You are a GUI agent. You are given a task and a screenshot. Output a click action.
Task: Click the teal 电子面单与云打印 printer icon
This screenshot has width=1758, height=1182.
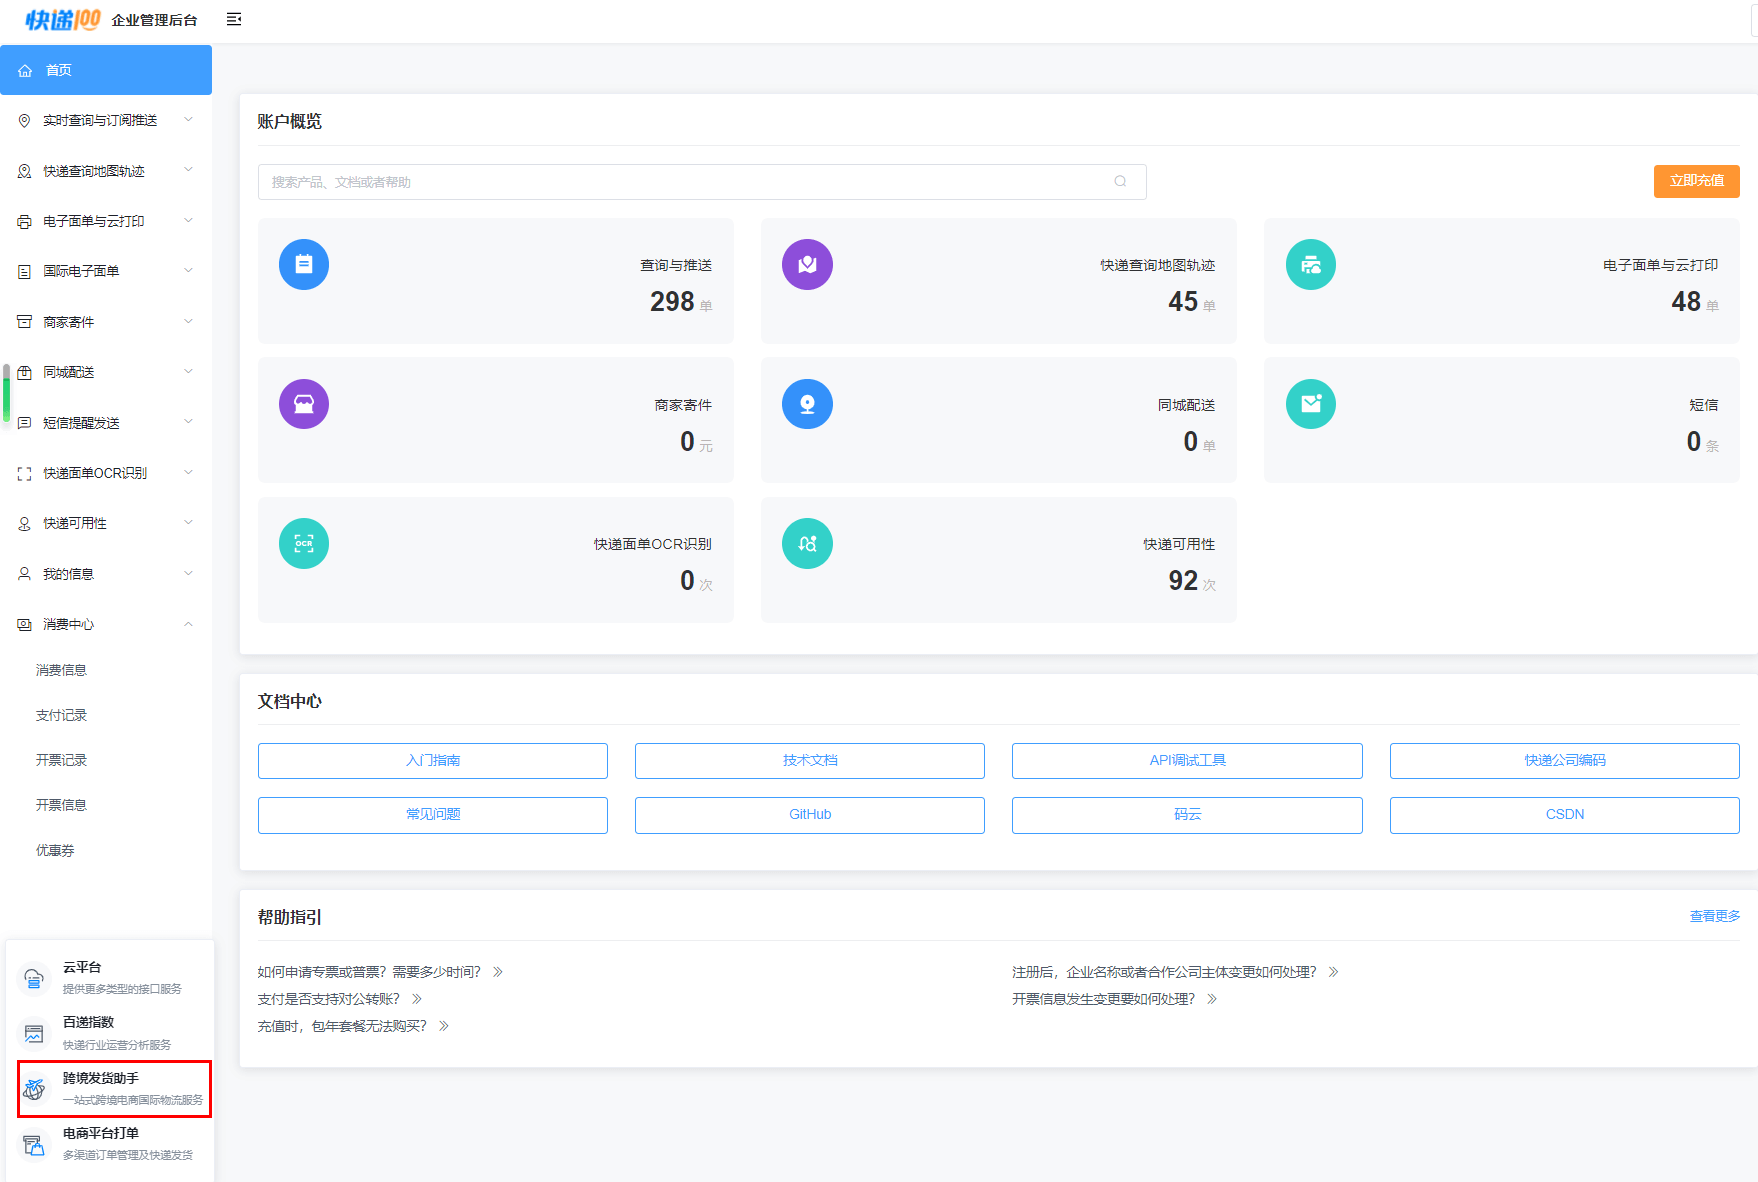[1310, 265]
